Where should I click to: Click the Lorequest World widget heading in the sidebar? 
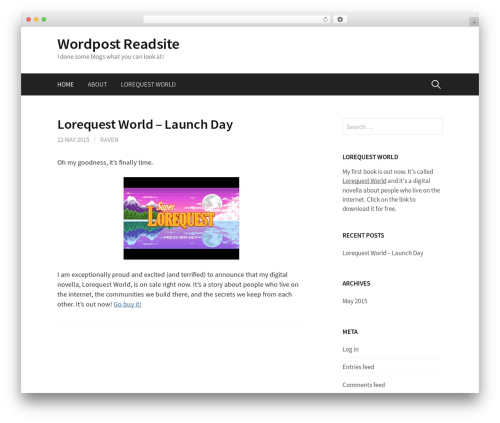[x=370, y=157]
